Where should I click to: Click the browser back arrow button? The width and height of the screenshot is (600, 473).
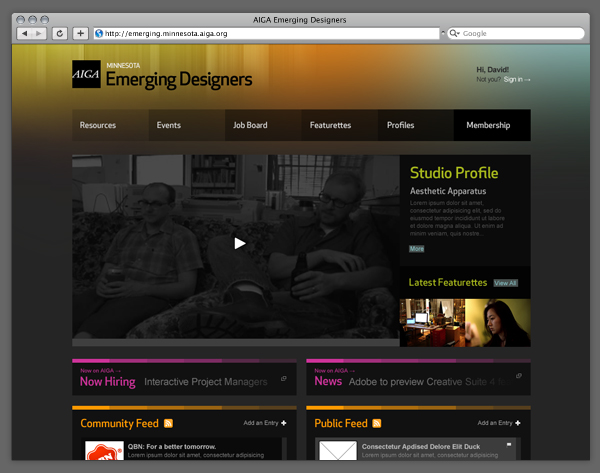tap(24, 34)
